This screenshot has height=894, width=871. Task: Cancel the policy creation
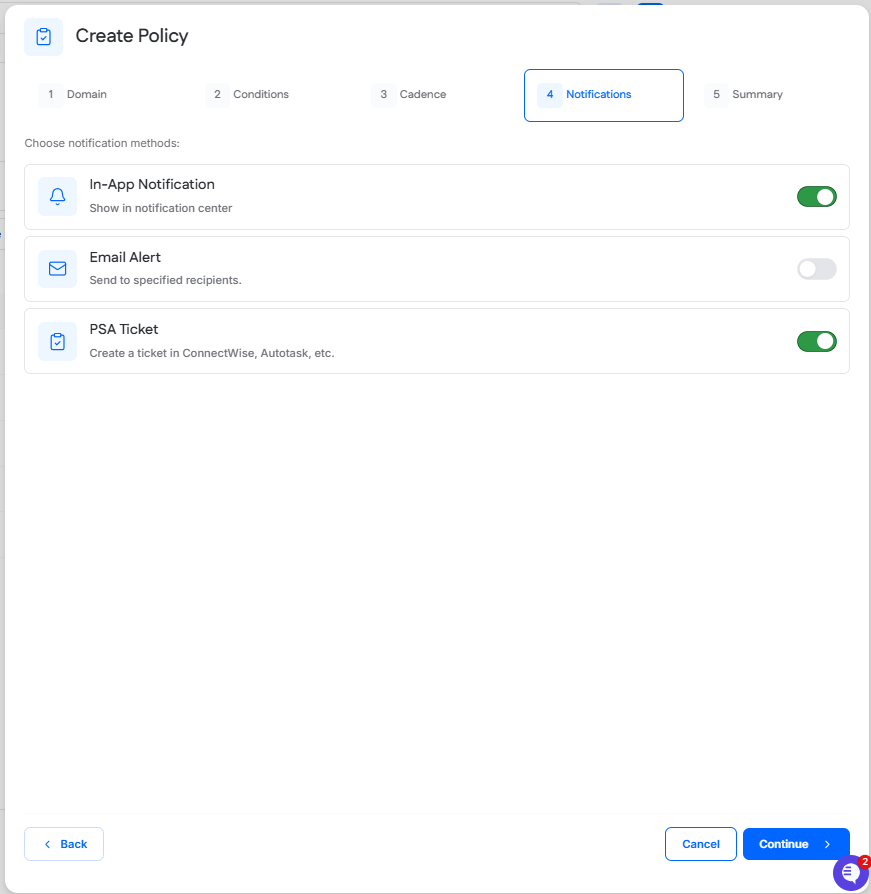point(701,844)
